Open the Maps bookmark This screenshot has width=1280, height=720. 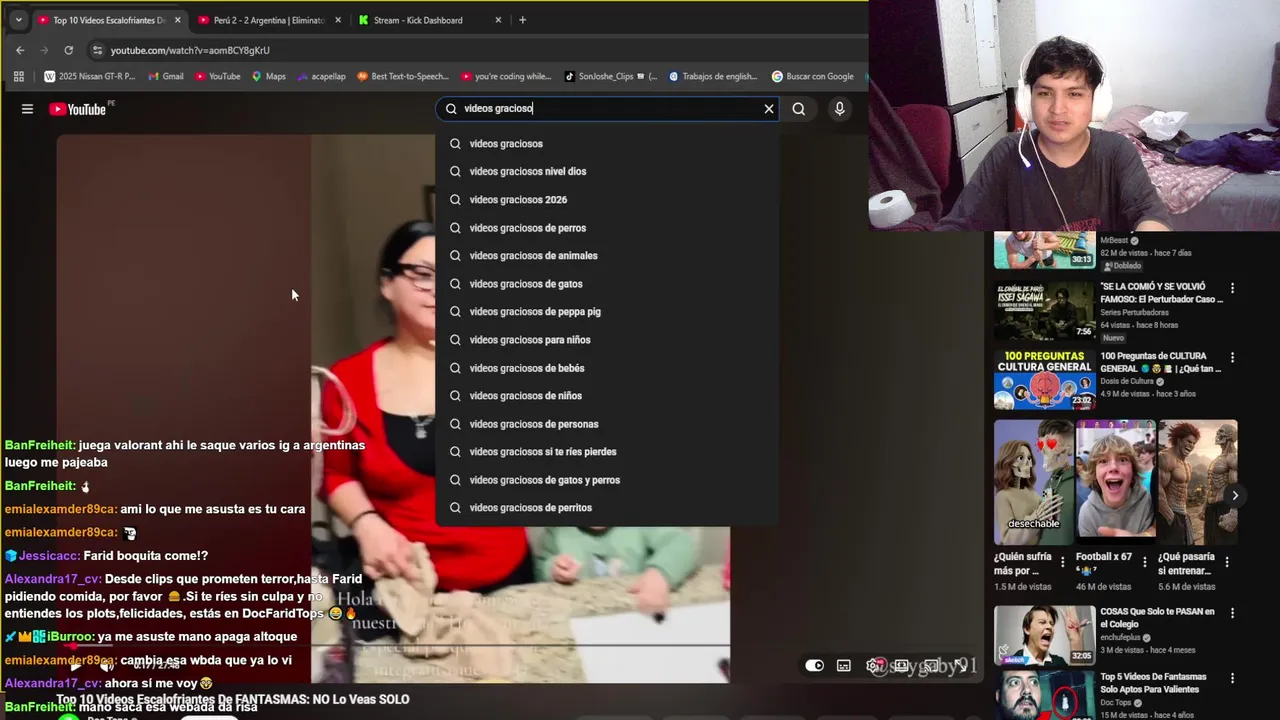pyautogui.click(x=269, y=76)
